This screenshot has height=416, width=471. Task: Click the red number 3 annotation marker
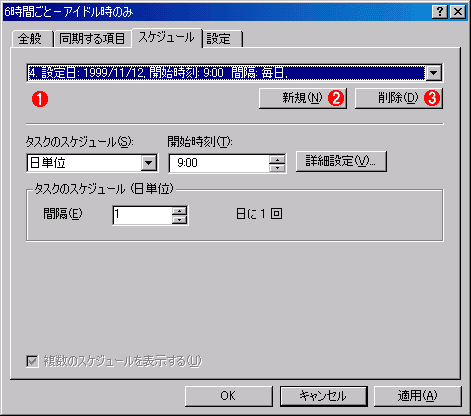pos(432,98)
